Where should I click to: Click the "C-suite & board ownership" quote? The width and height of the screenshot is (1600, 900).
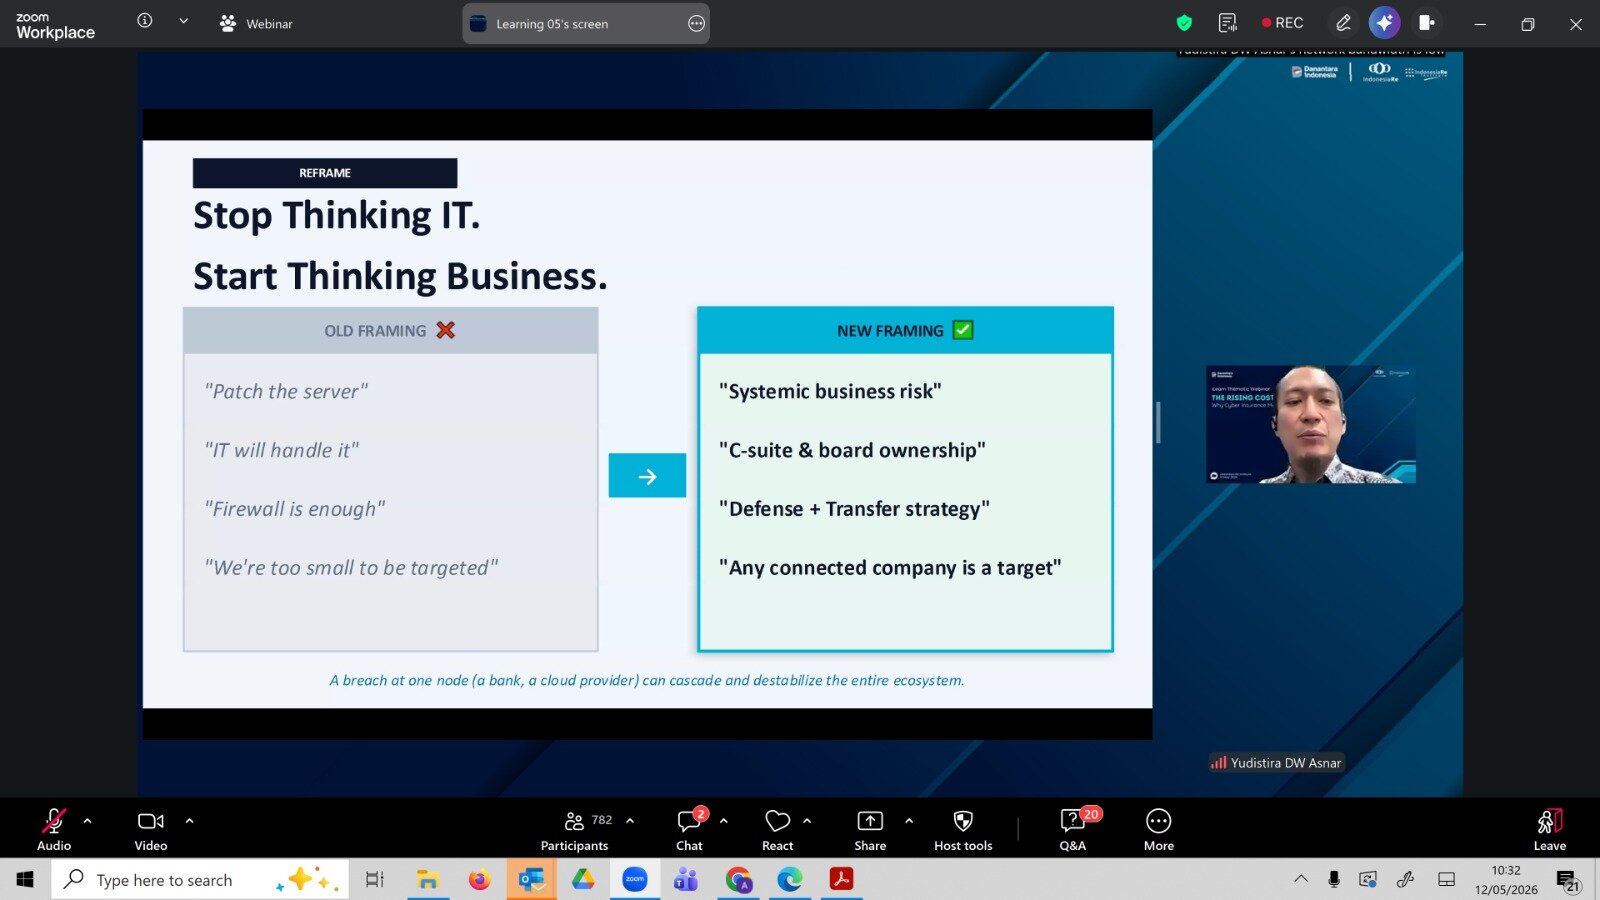pyautogui.click(x=852, y=451)
